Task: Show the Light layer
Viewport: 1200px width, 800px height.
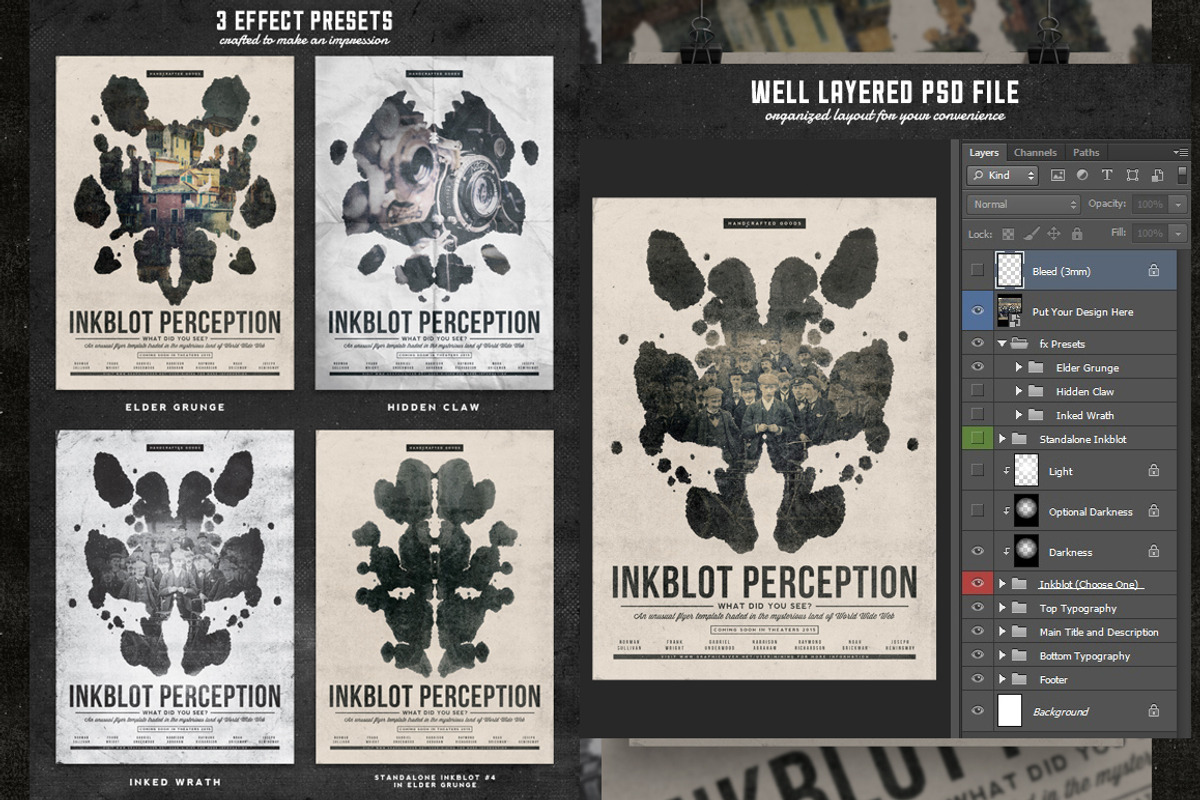Action: click(977, 471)
